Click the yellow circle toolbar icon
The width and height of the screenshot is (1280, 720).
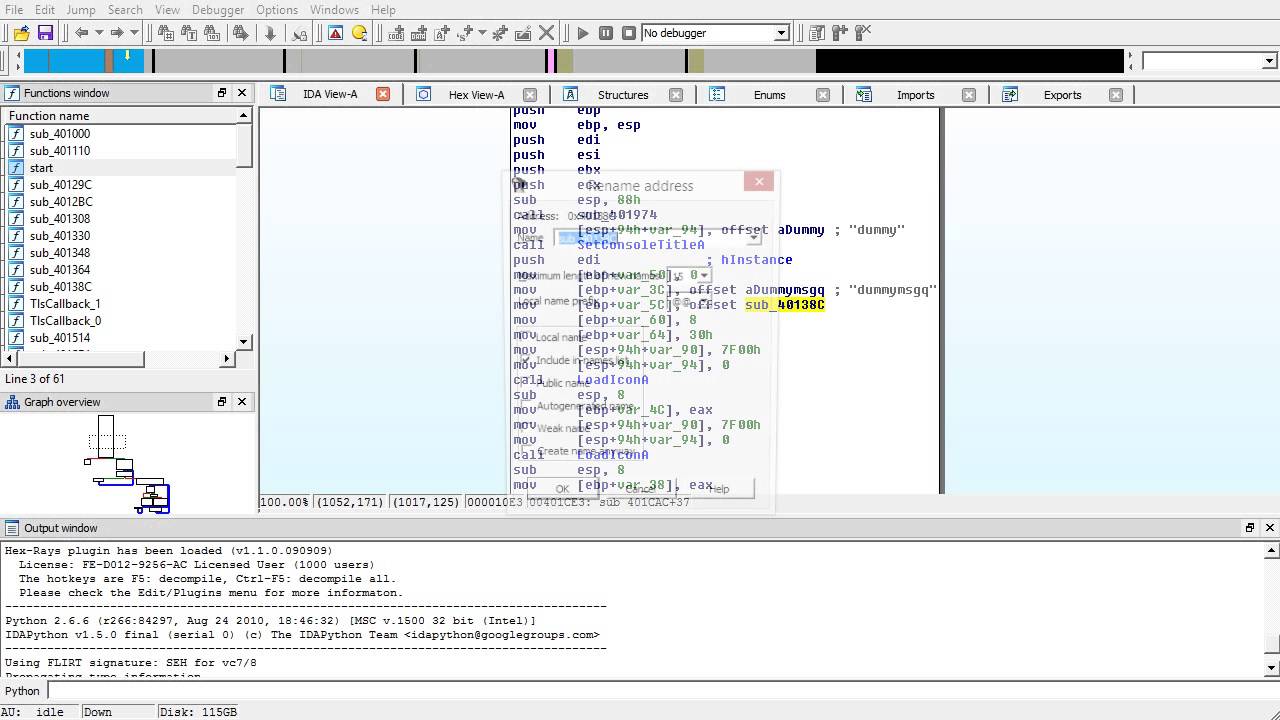pyautogui.click(x=359, y=33)
